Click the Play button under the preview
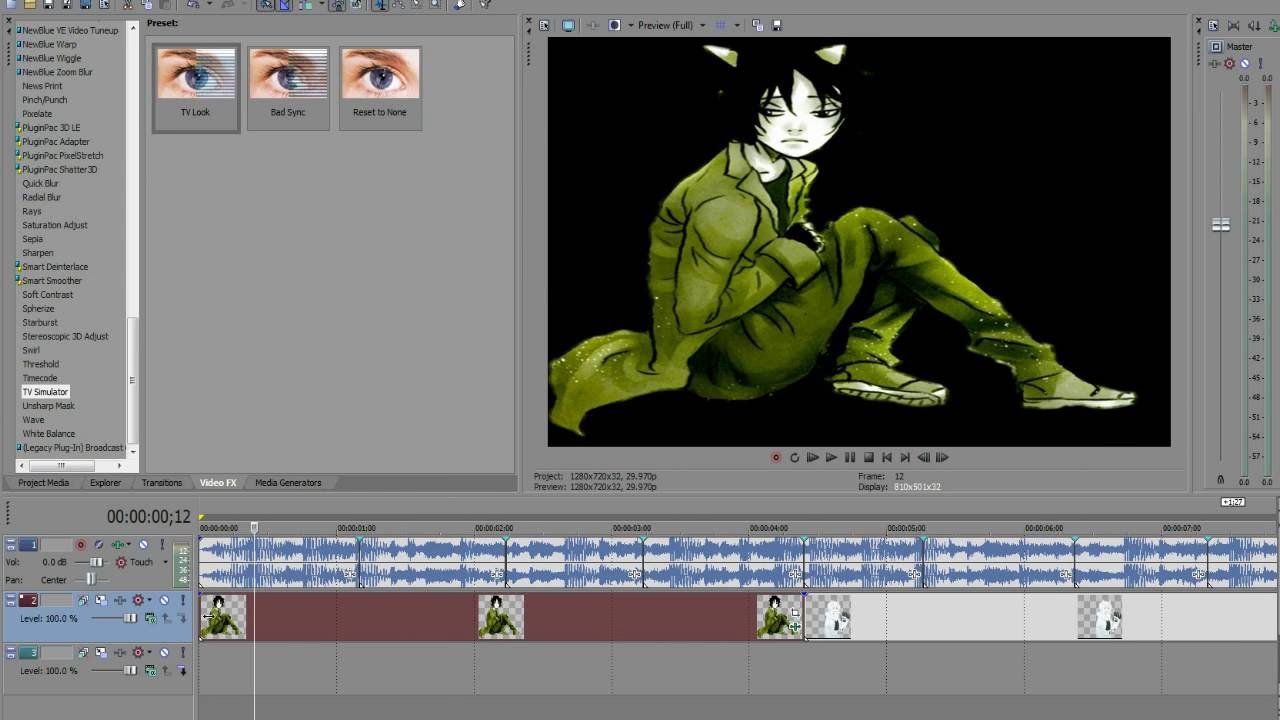 tap(831, 458)
